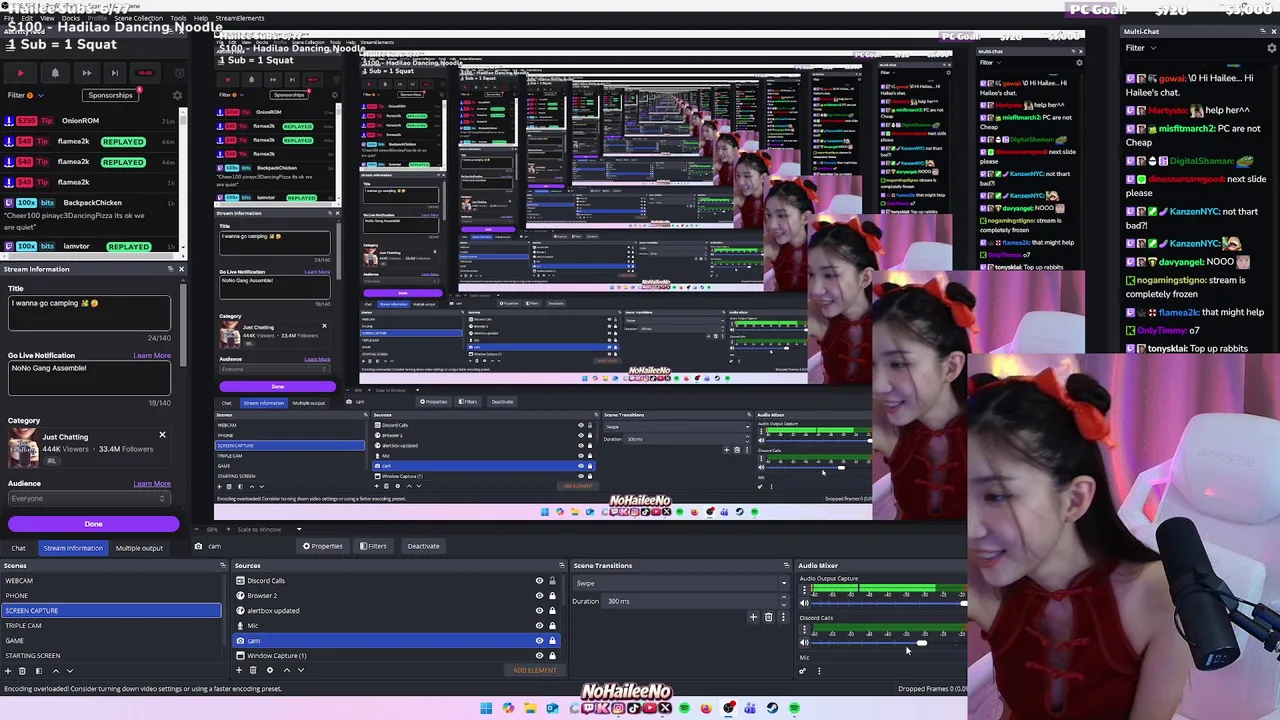Toggle visibility of Mic source
This screenshot has width=1280, height=720.
pos(539,625)
